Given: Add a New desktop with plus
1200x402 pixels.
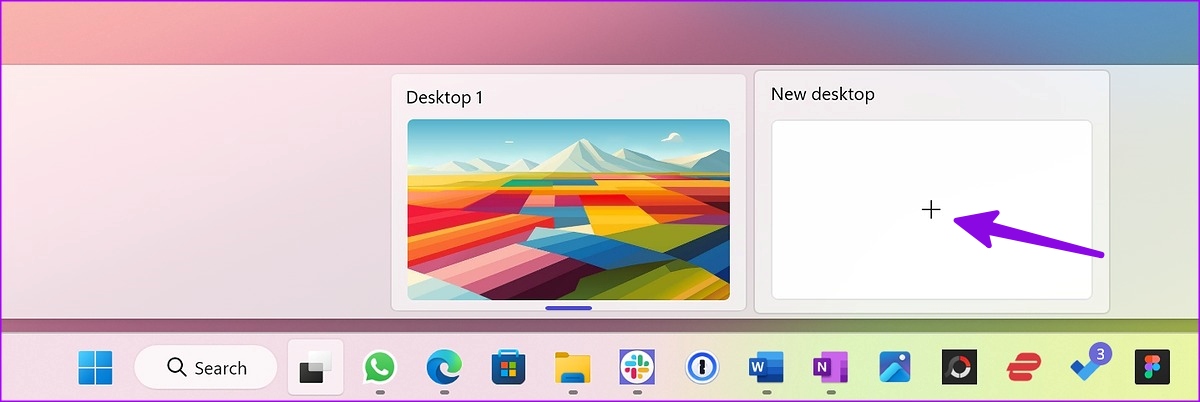Looking at the screenshot, I should tap(931, 209).
